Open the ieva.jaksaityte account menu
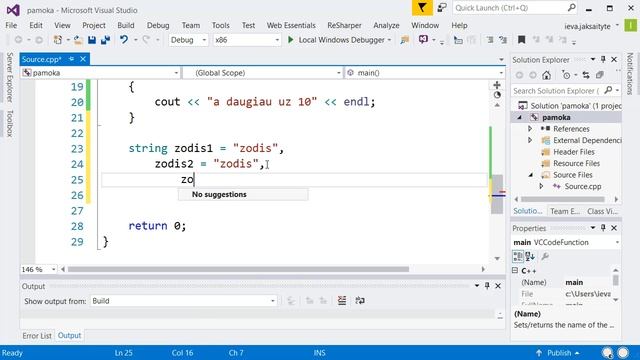Viewport: 640px width, 360px height. coord(591,26)
